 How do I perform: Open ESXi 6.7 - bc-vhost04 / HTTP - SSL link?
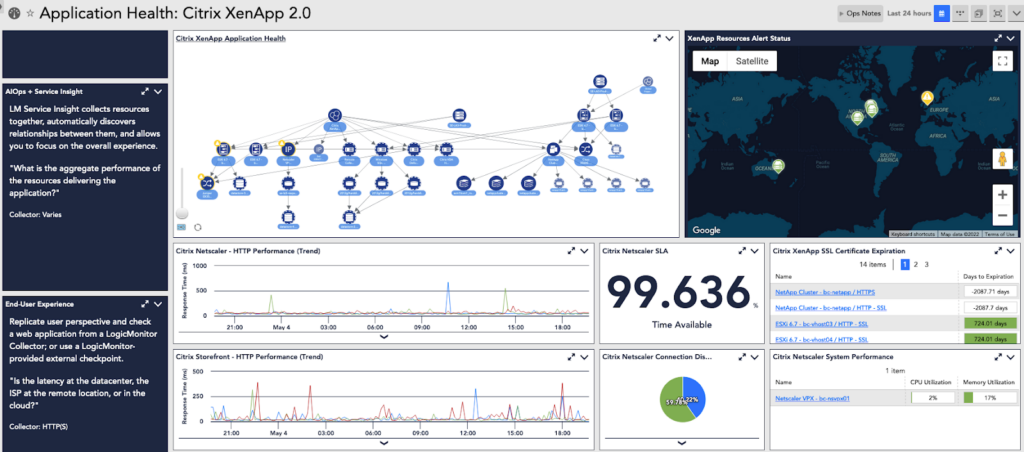tap(822, 339)
